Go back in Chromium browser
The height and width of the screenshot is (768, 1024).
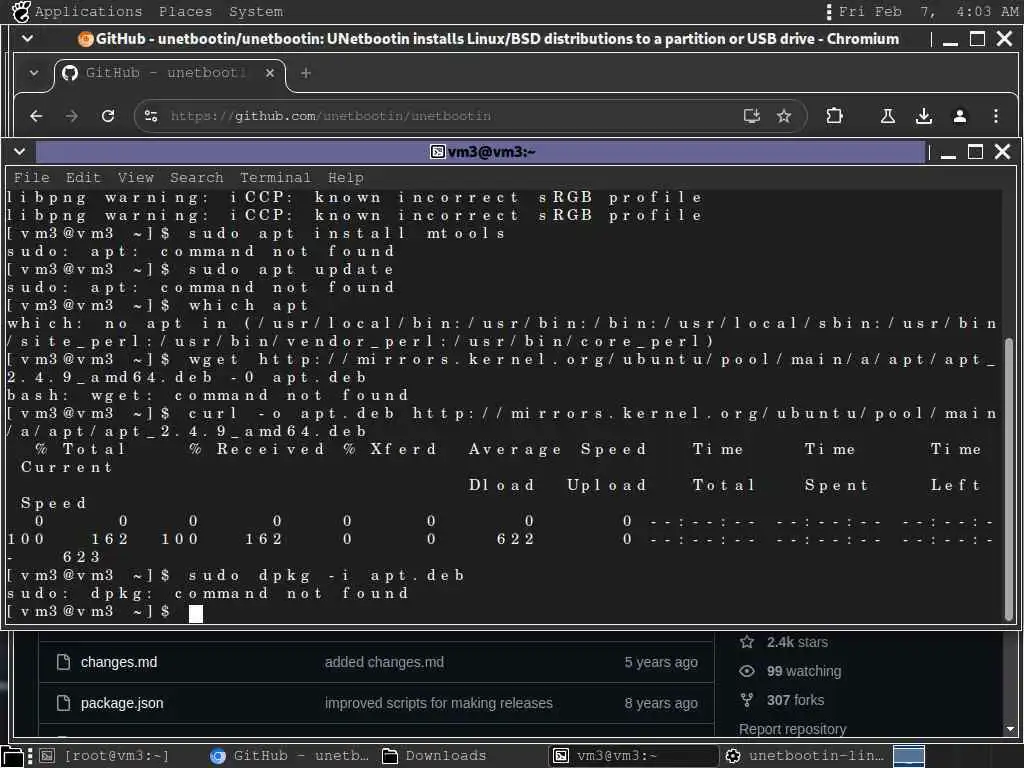(37, 116)
